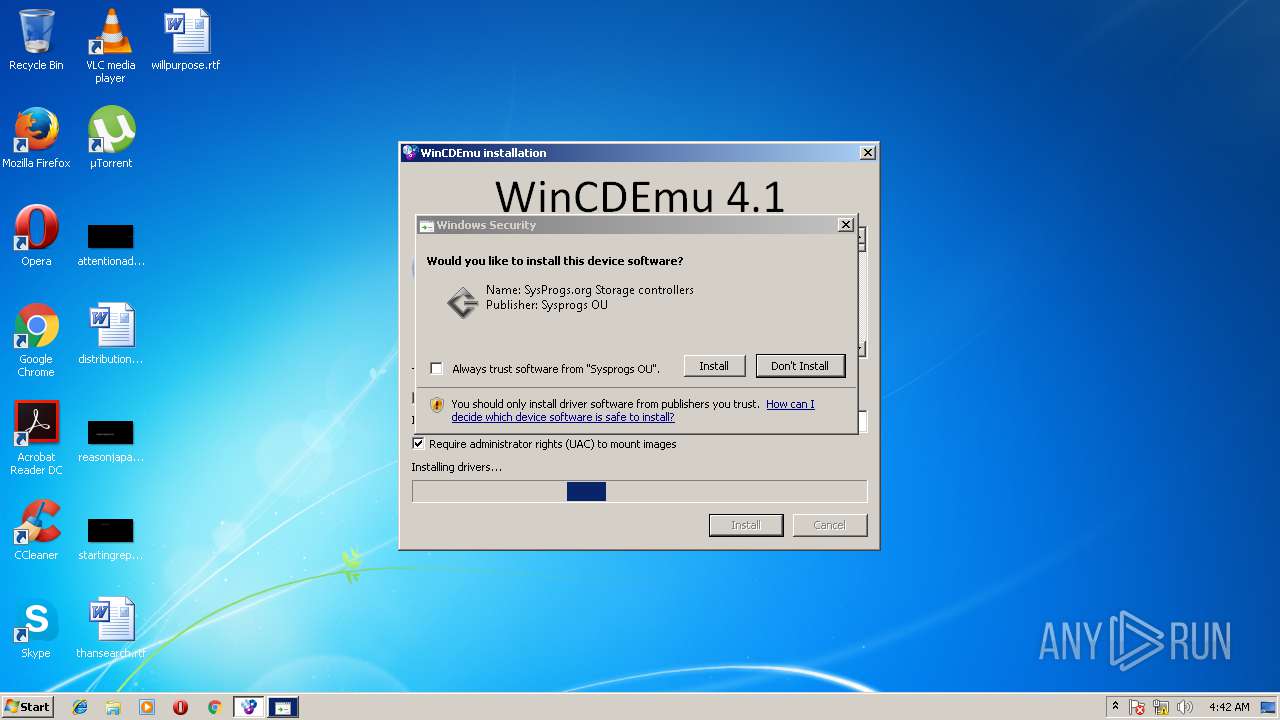Switch to the WinCDEmu installer taskbar button
1280x720 pixels.
coord(248,707)
